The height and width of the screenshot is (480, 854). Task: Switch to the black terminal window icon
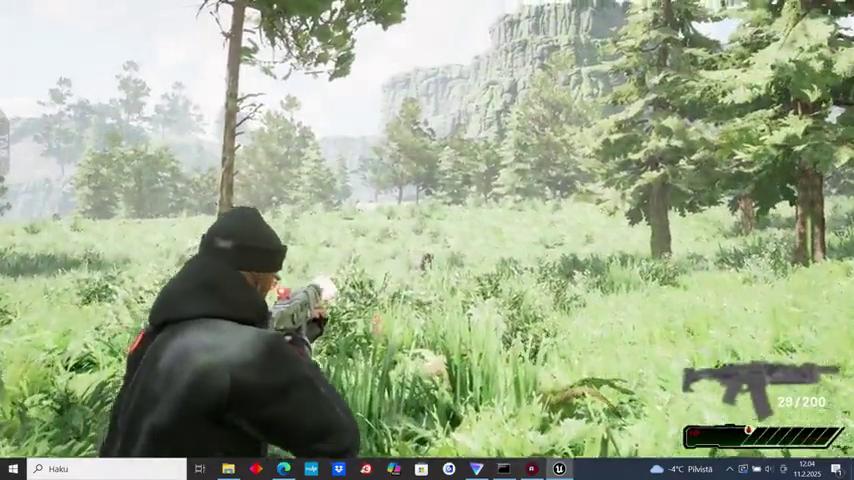(x=504, y=469)
